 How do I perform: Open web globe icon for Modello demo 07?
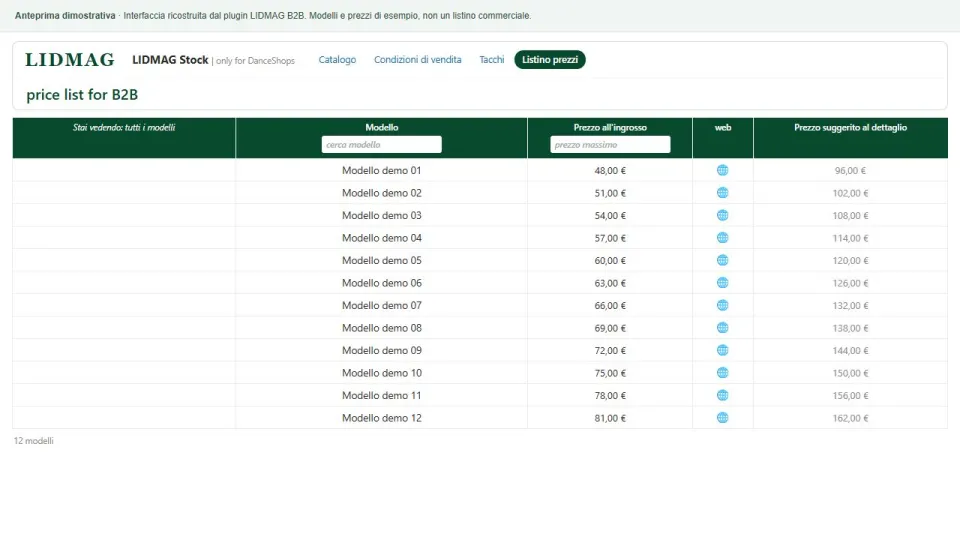click(x=722, y=306)
